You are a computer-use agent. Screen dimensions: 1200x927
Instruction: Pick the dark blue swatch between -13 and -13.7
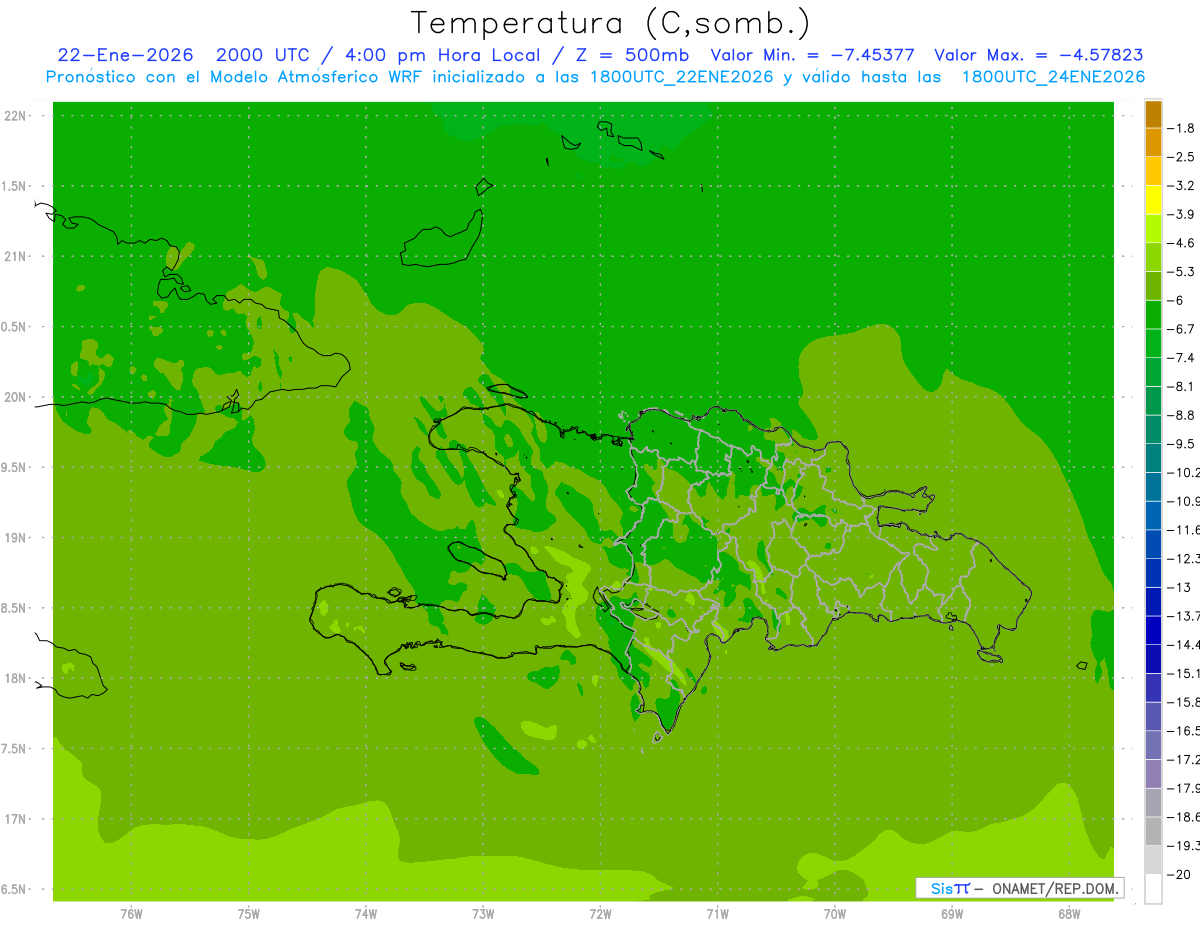[x=1153, y=601]
